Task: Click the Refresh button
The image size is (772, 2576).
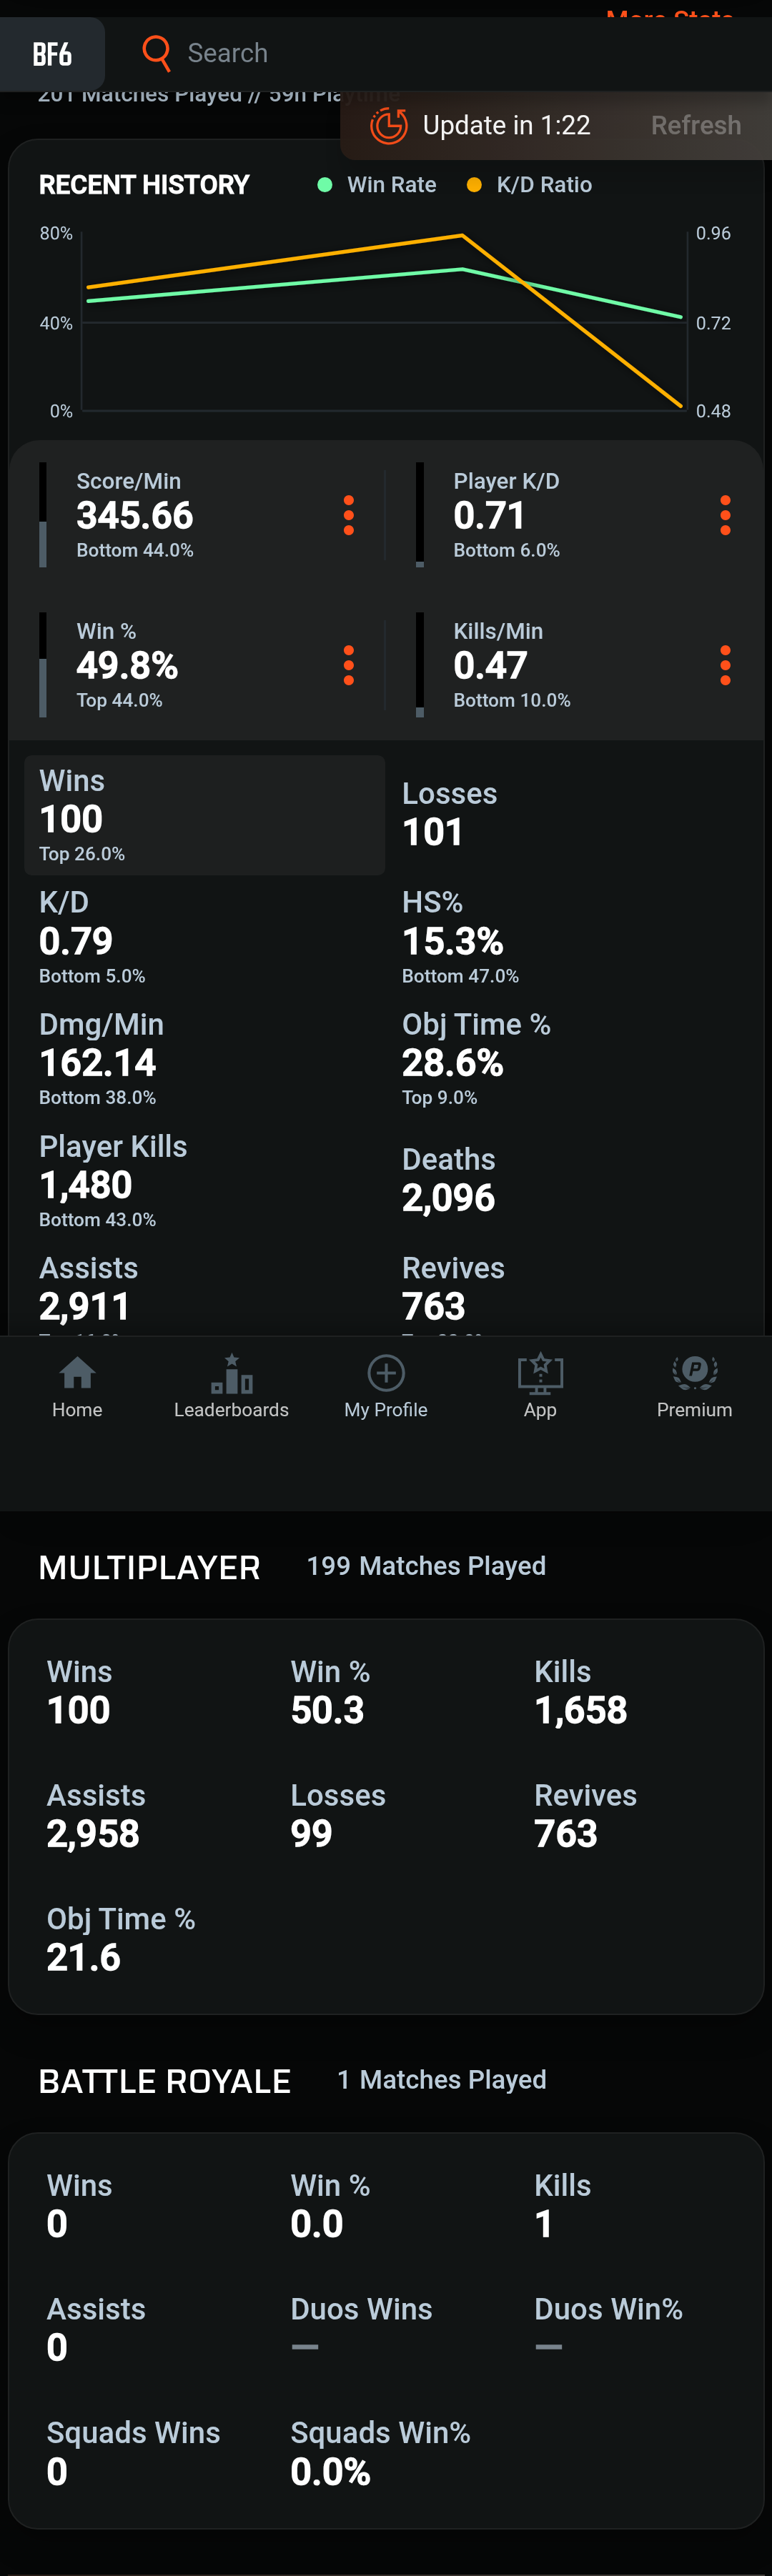Action: [x=695, y=126]
